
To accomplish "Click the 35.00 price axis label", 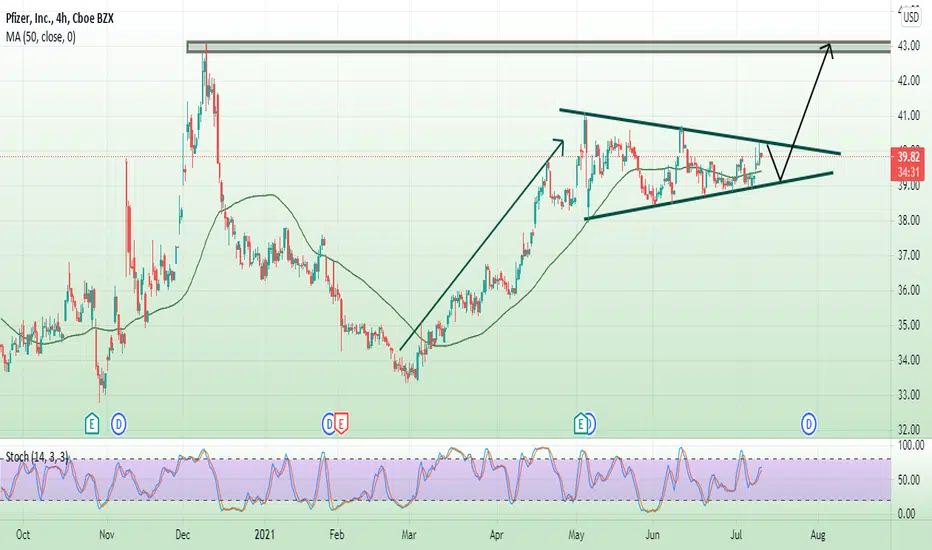I will 909,325.
